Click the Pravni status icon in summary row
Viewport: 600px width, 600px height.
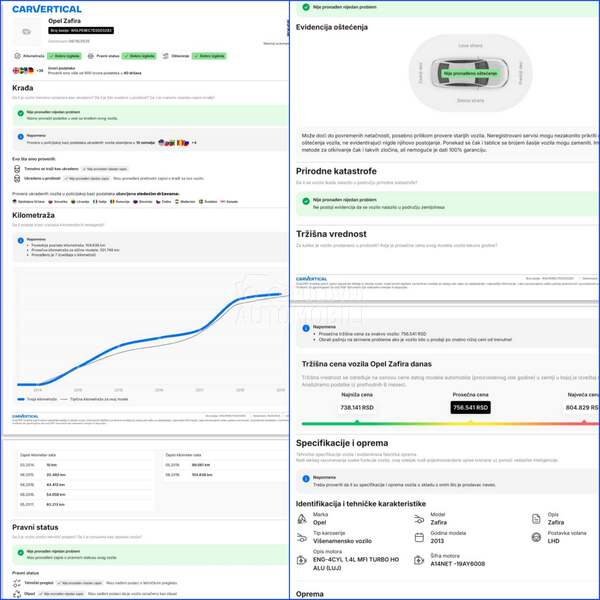tap(91, 56)
